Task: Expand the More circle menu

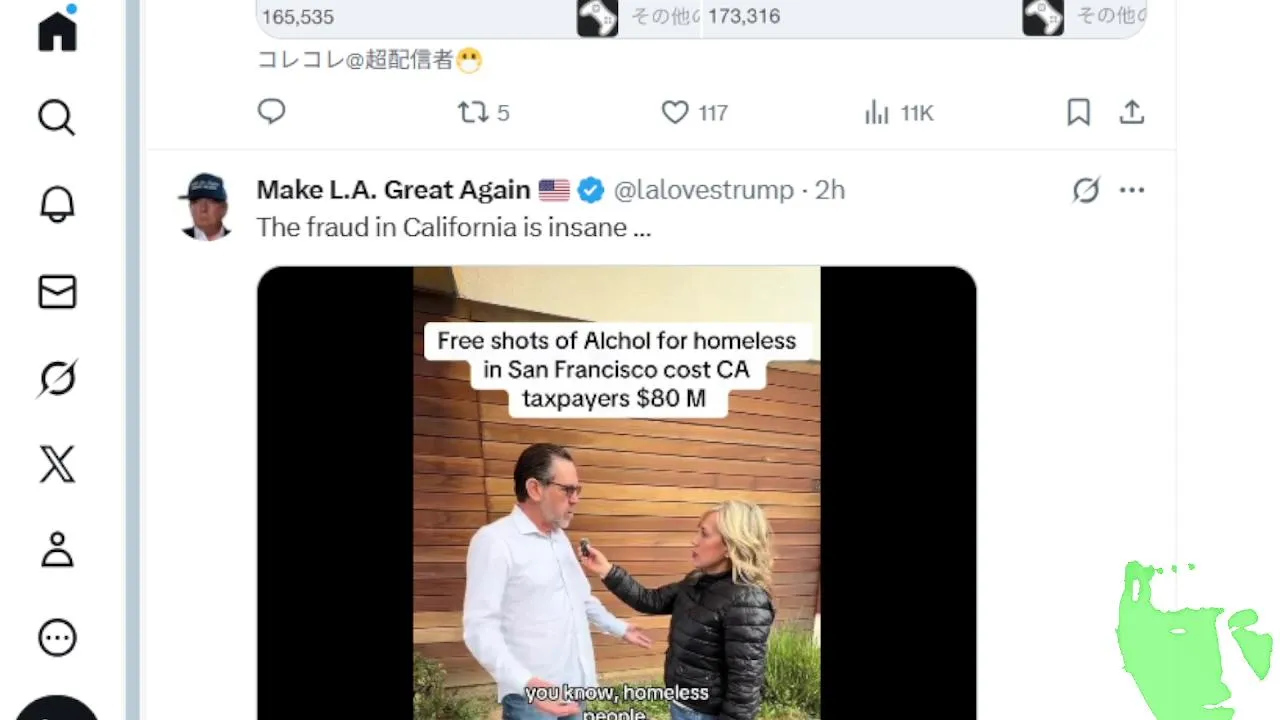Action: point(57,637)
